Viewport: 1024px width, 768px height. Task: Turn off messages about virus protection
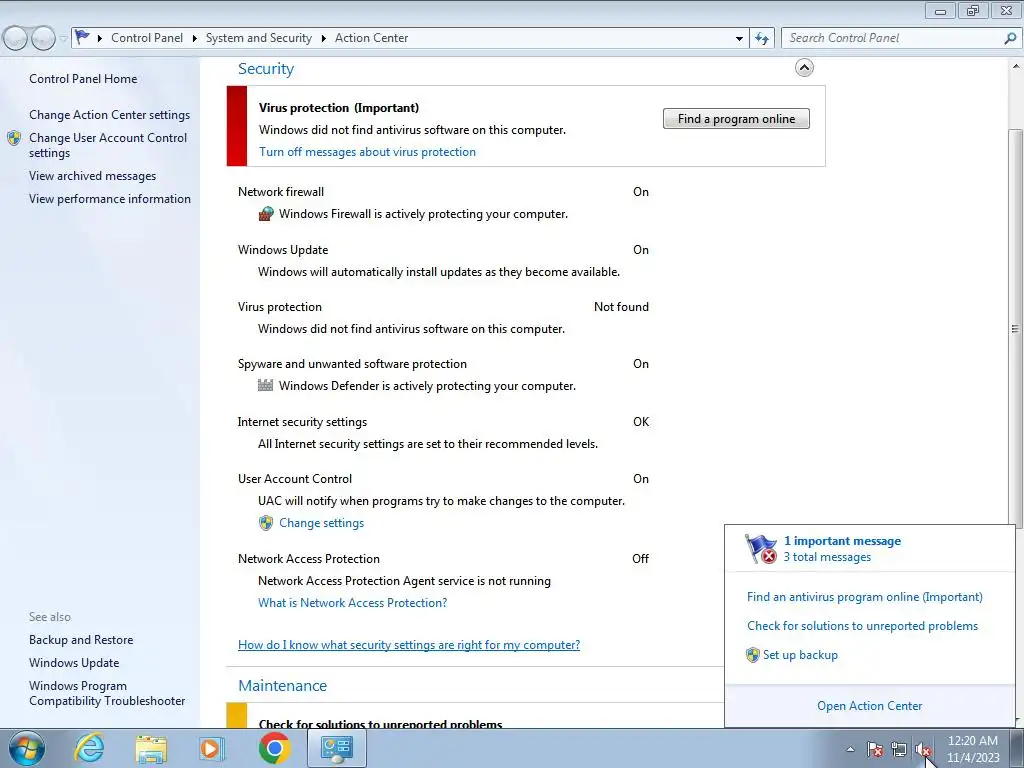coord(367,152)
